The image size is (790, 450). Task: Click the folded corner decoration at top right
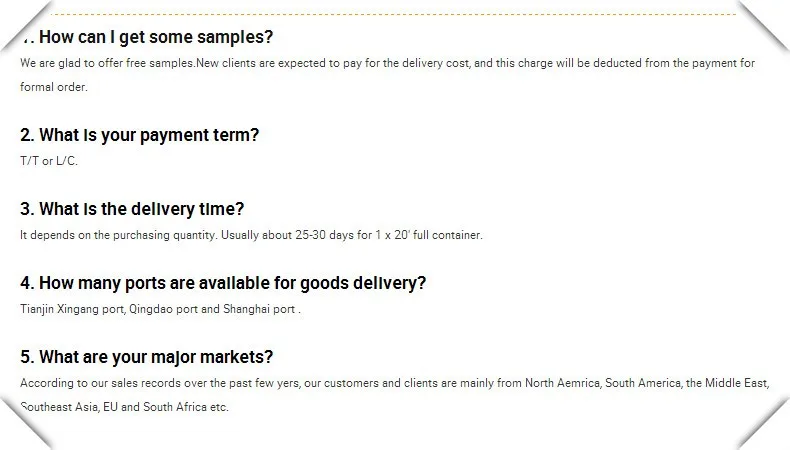point(764,24)
